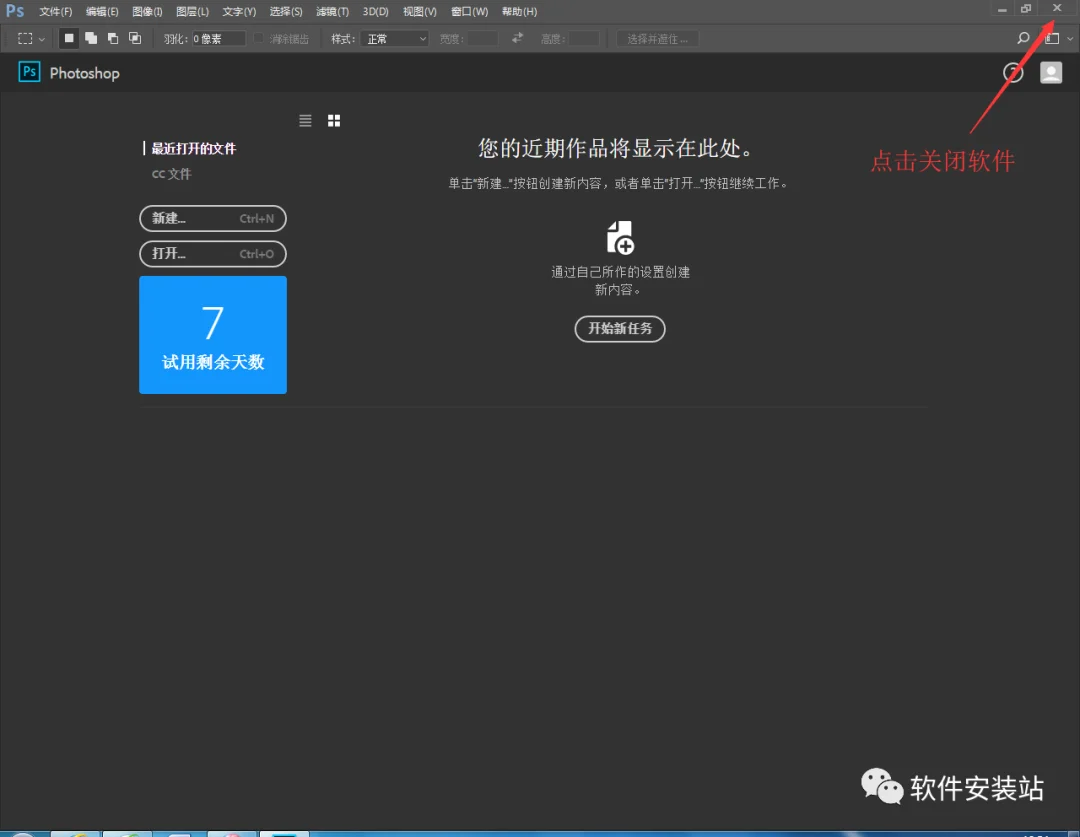Click the rectangular marquee tool preset icon
Image resolution: width=1080 pixels, height=837 pixels.
25,39
